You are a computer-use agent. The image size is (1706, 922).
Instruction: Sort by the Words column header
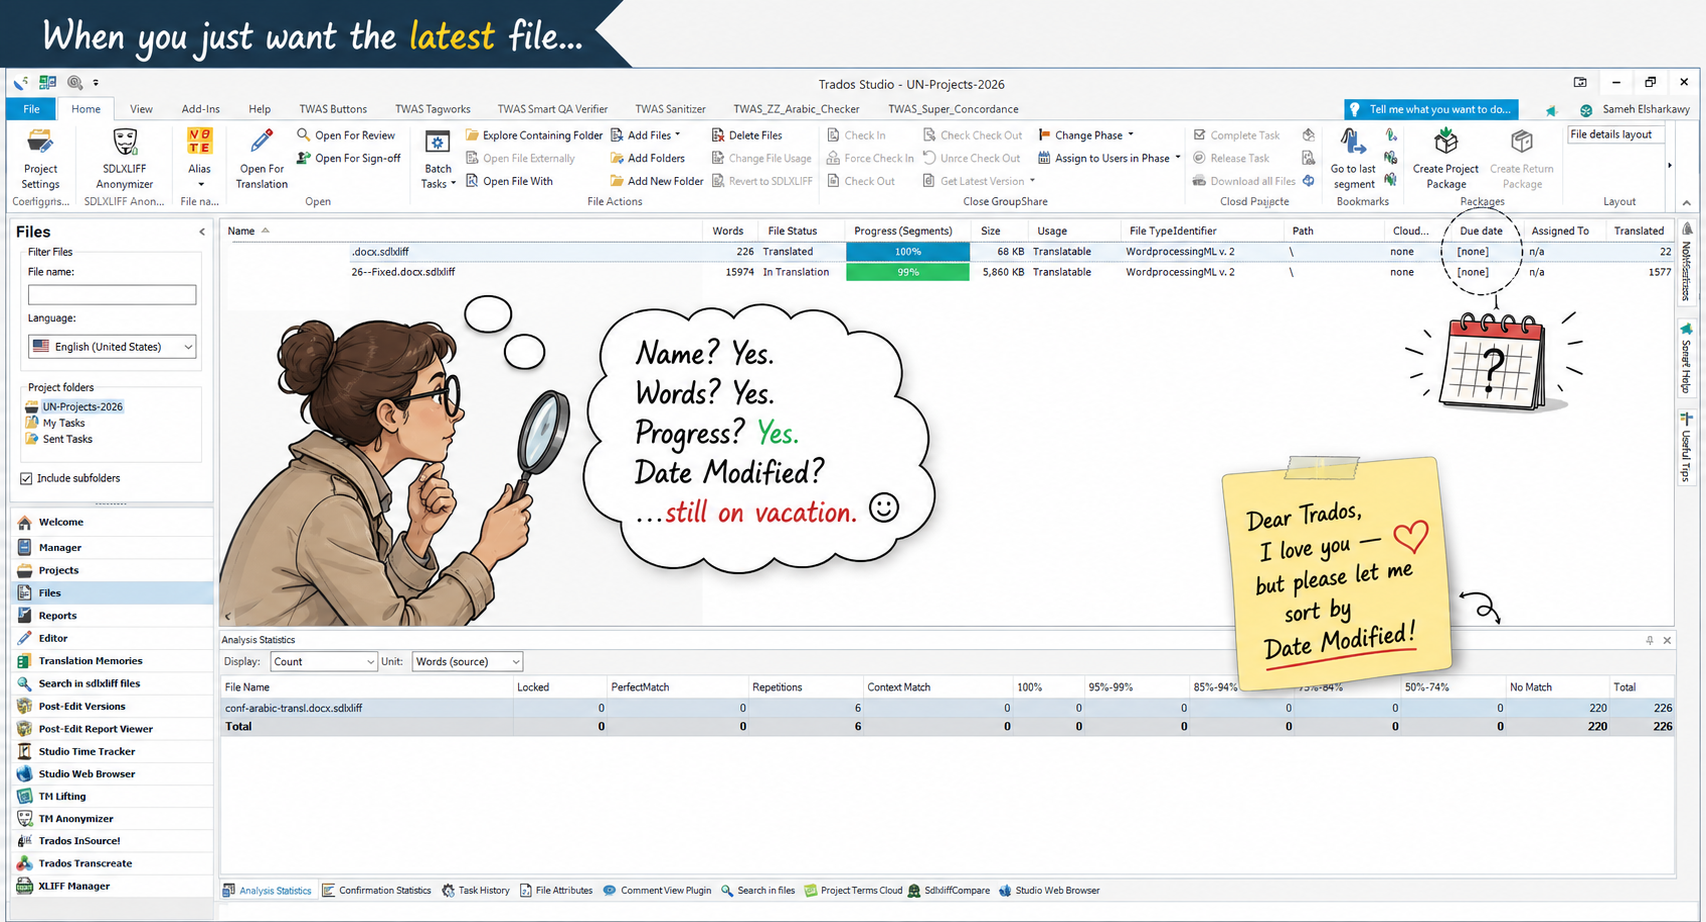click(x=727, y=231)
